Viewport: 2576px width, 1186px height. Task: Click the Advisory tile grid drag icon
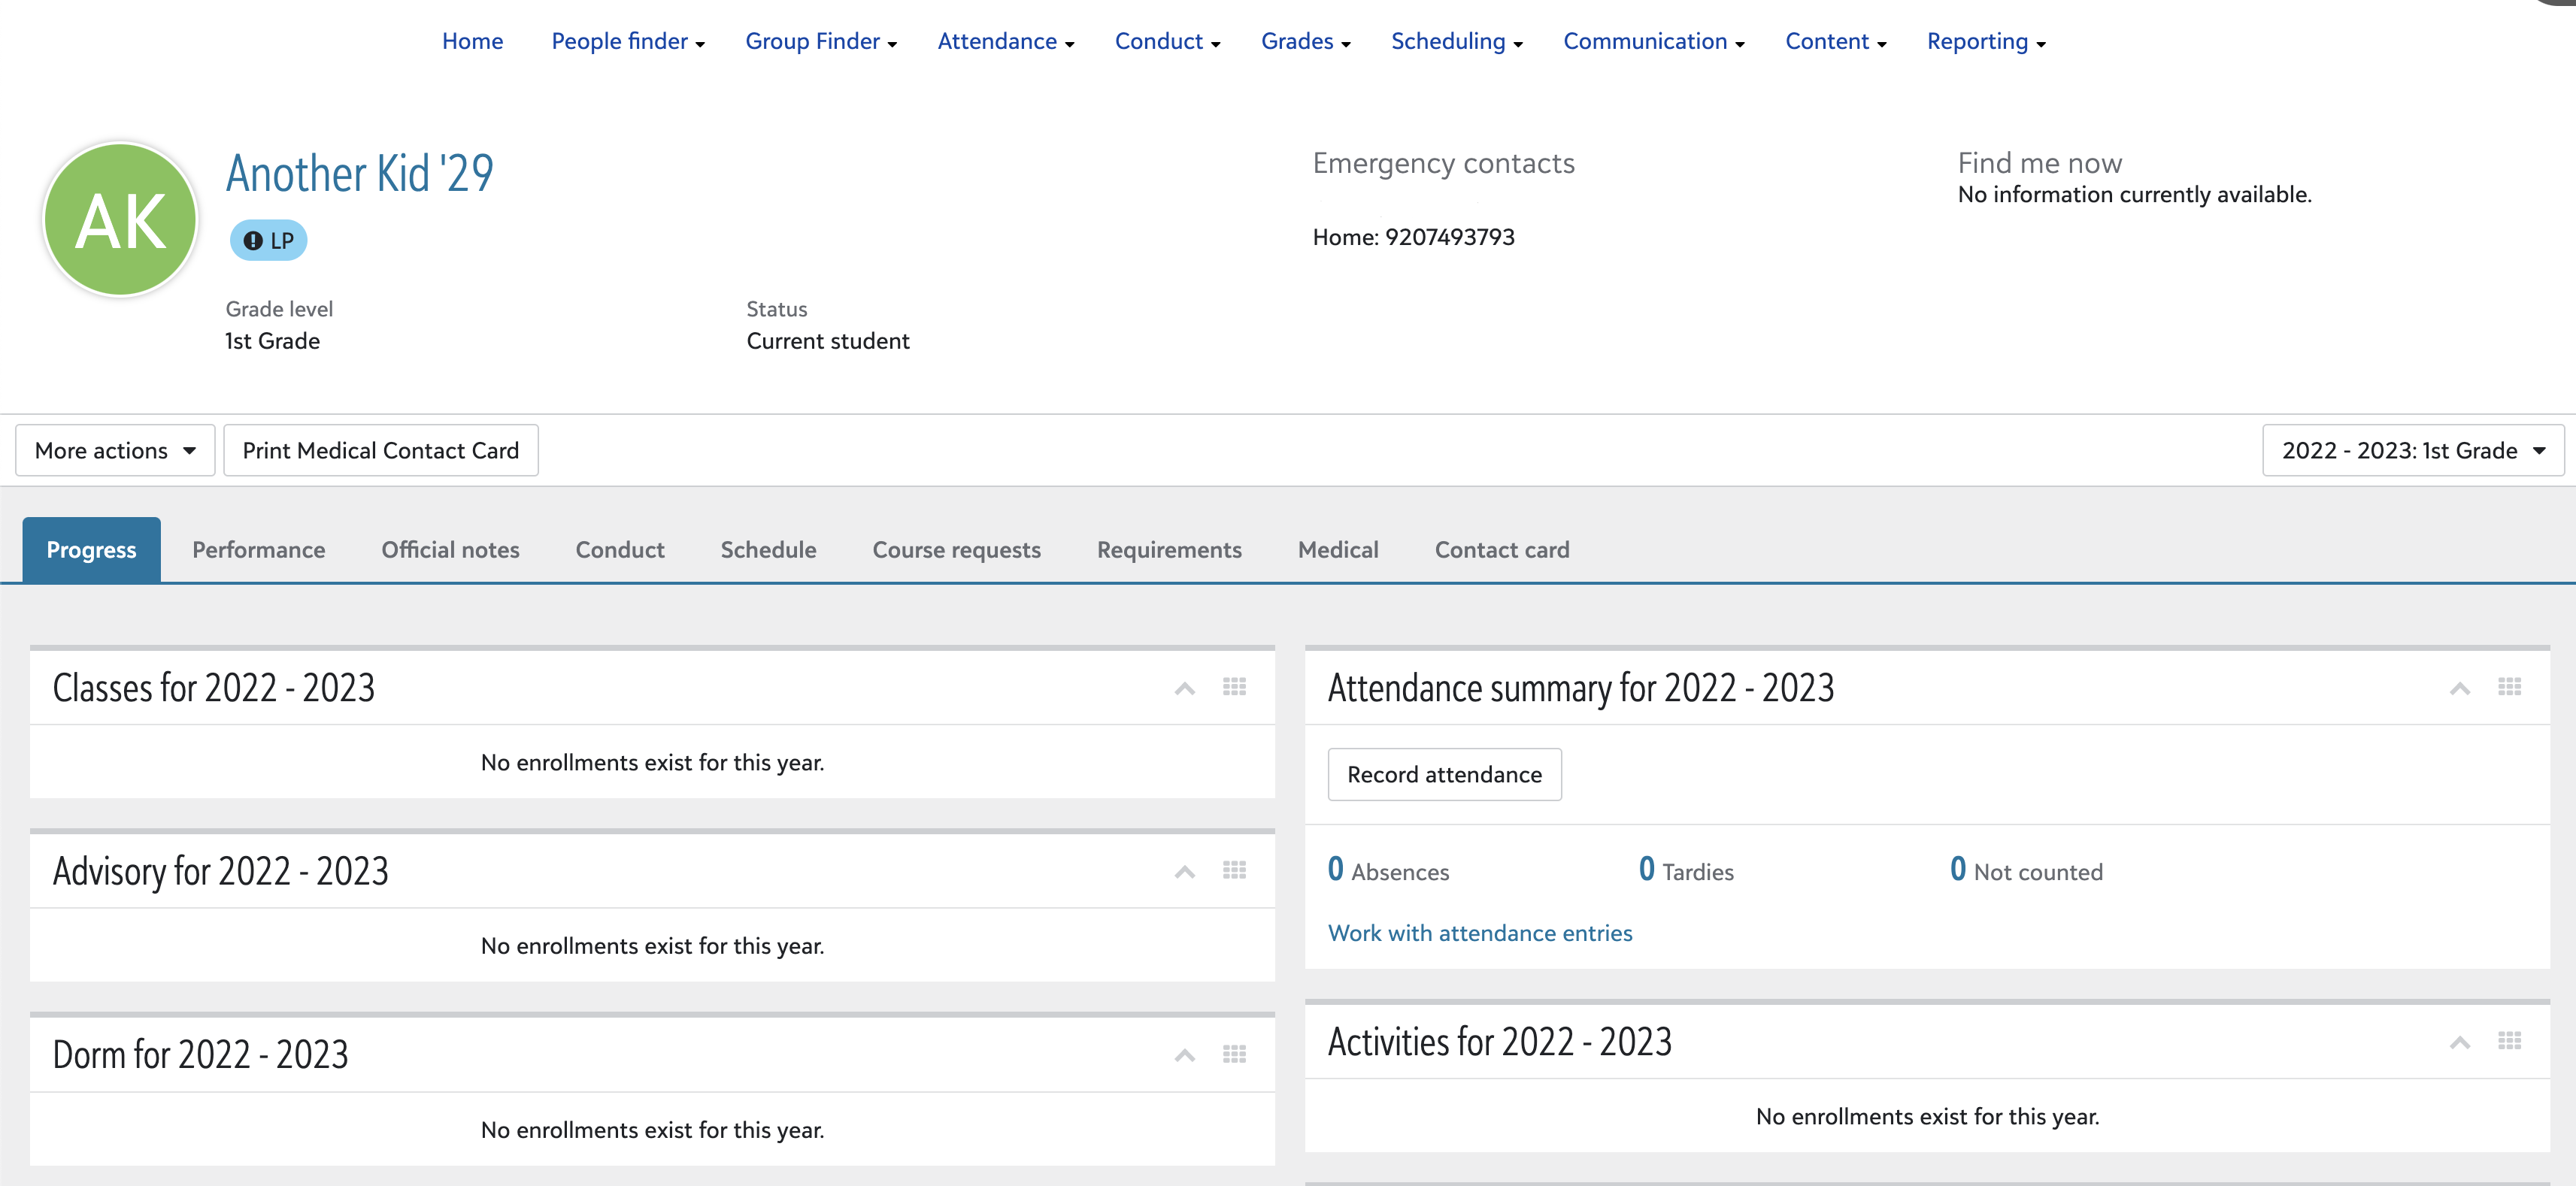click(x=1234, y=870)
